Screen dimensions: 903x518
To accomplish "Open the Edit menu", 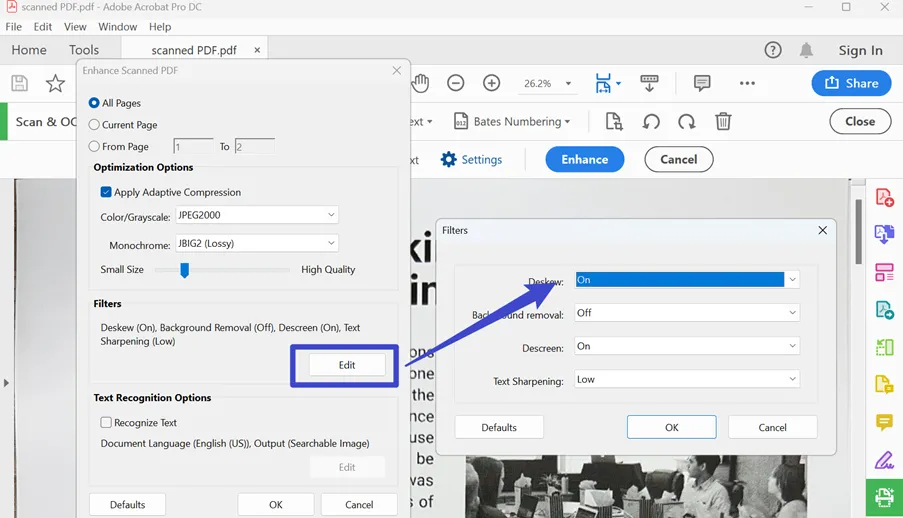I will (x=43, y=27).
